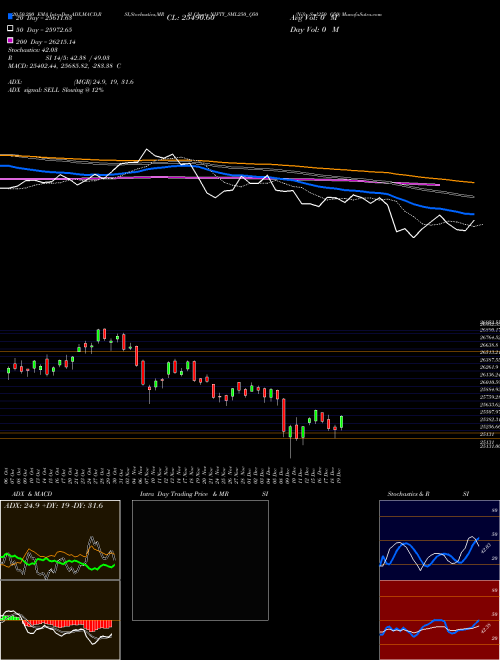Click the magenta 200 Day EMA legend swatch
Image resolution: width=500 pixels, height=660 pixels.
pyautogui.click(x=10, y=40)
